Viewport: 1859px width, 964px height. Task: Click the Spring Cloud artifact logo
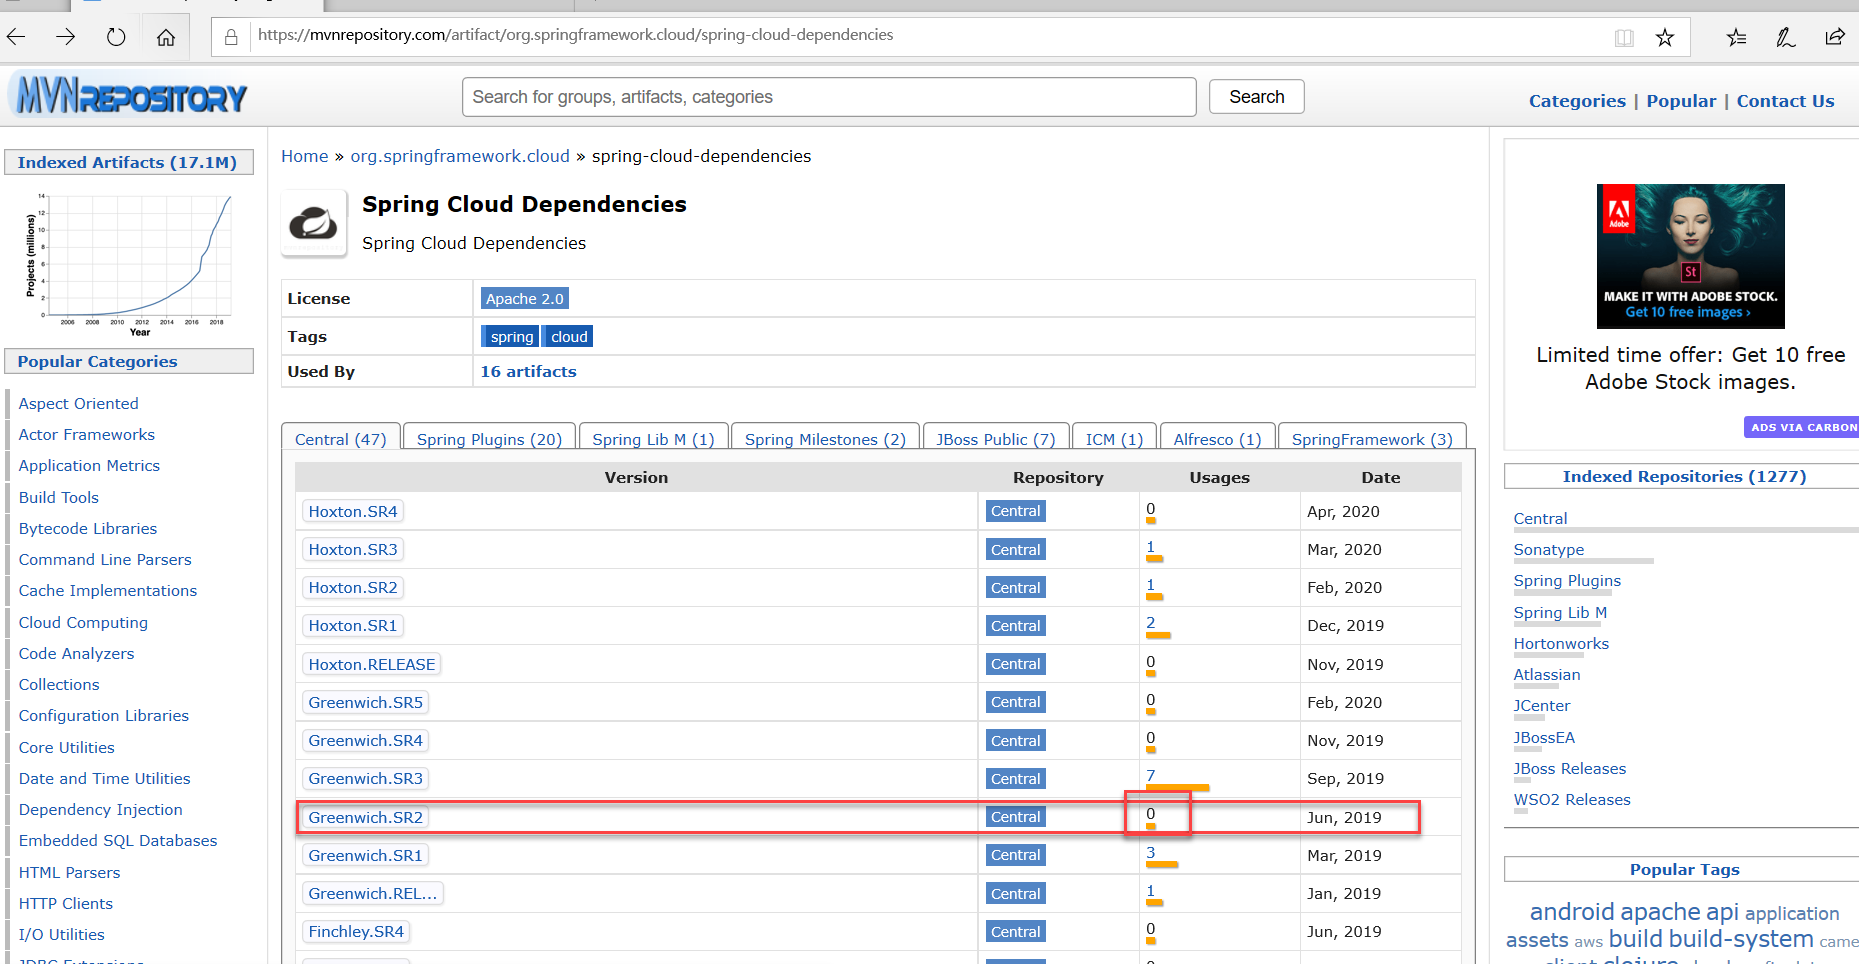click(x=314, y=223)
